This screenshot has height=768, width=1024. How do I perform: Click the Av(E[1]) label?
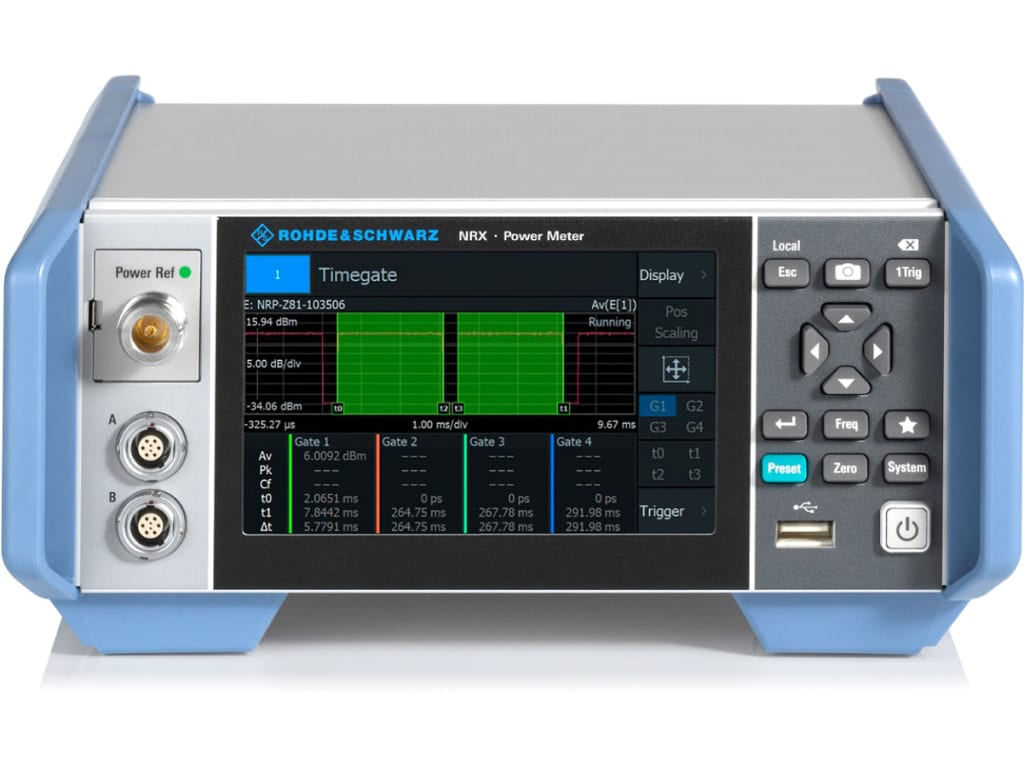613,305
